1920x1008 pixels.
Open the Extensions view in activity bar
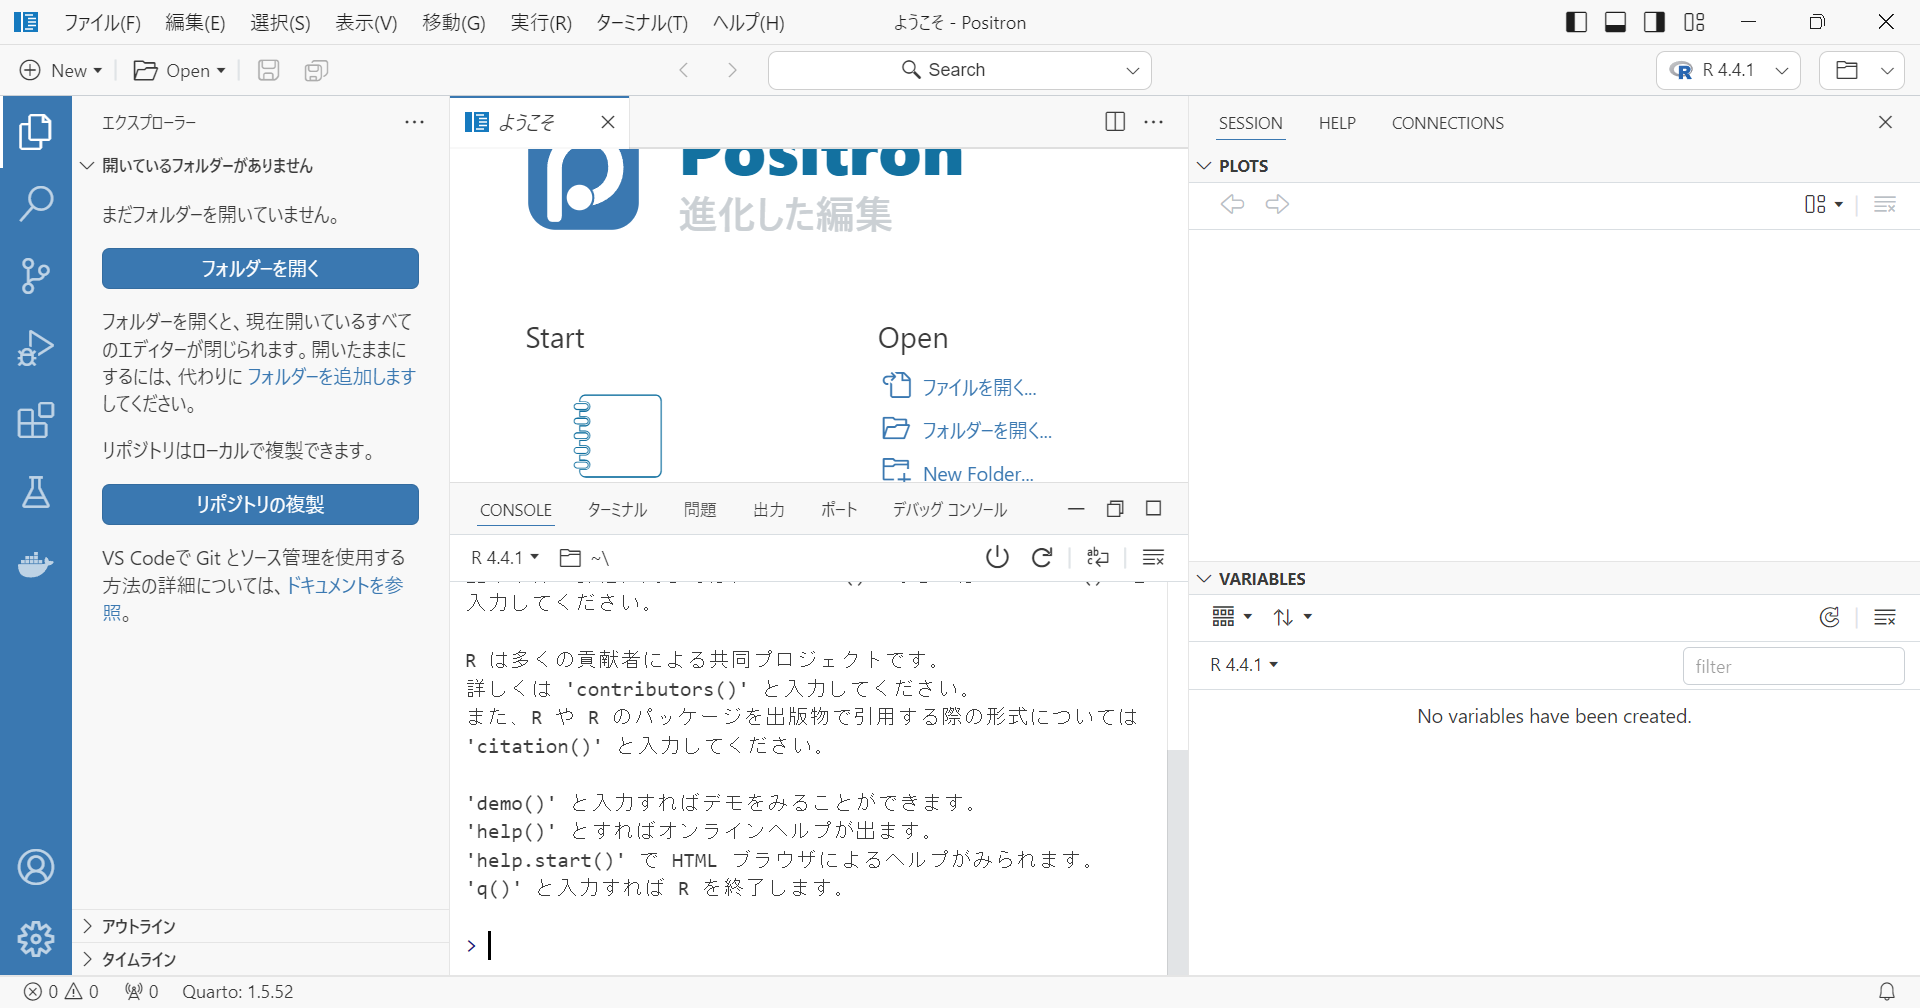36,421
